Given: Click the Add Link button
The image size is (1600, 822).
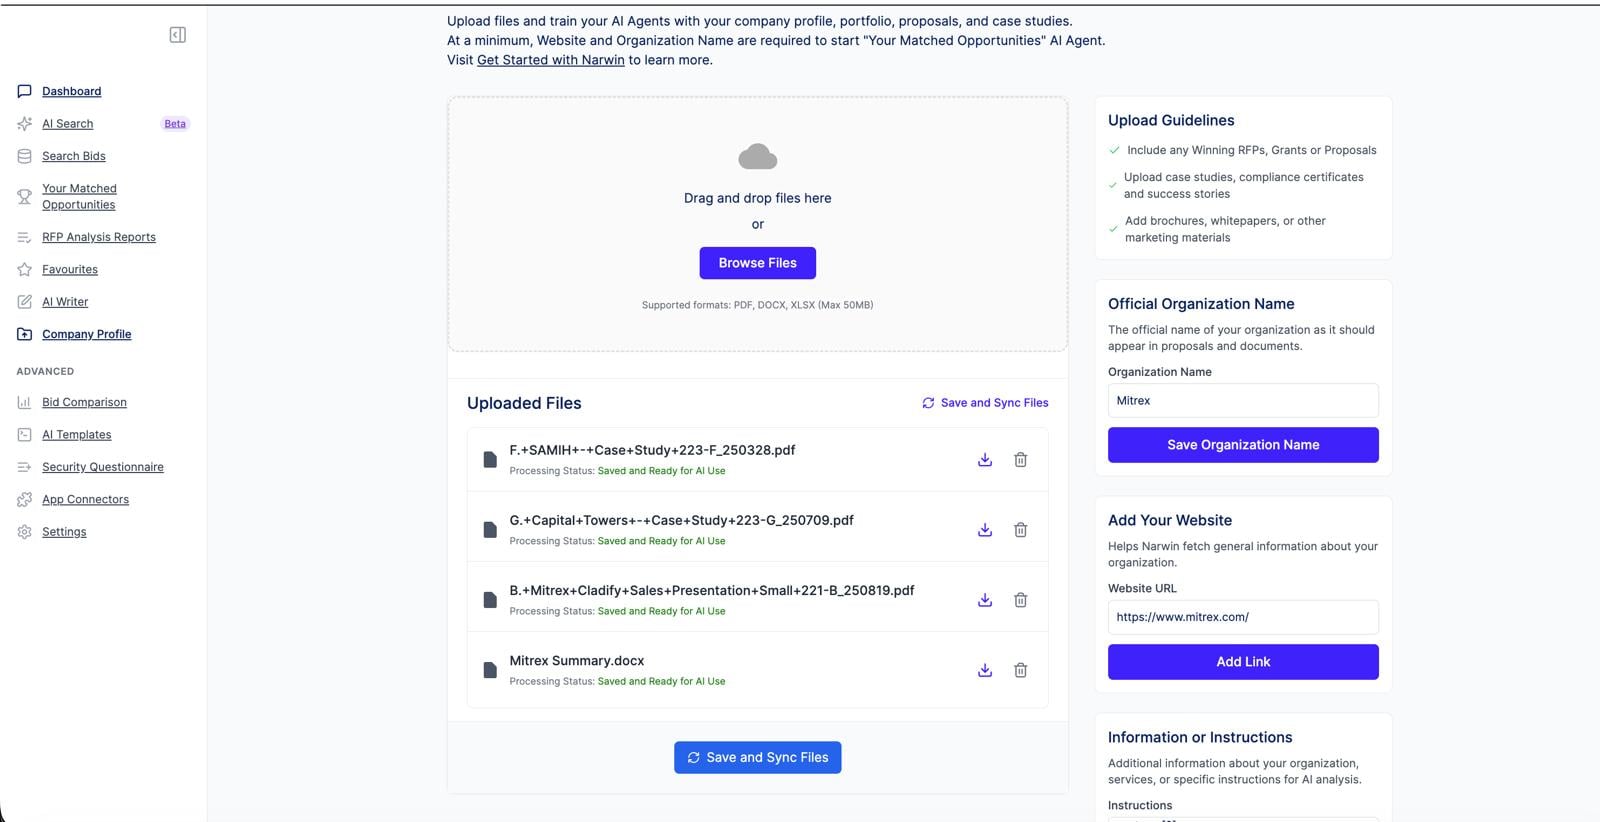Looking at the screenshot, I should coord(1243,662).
